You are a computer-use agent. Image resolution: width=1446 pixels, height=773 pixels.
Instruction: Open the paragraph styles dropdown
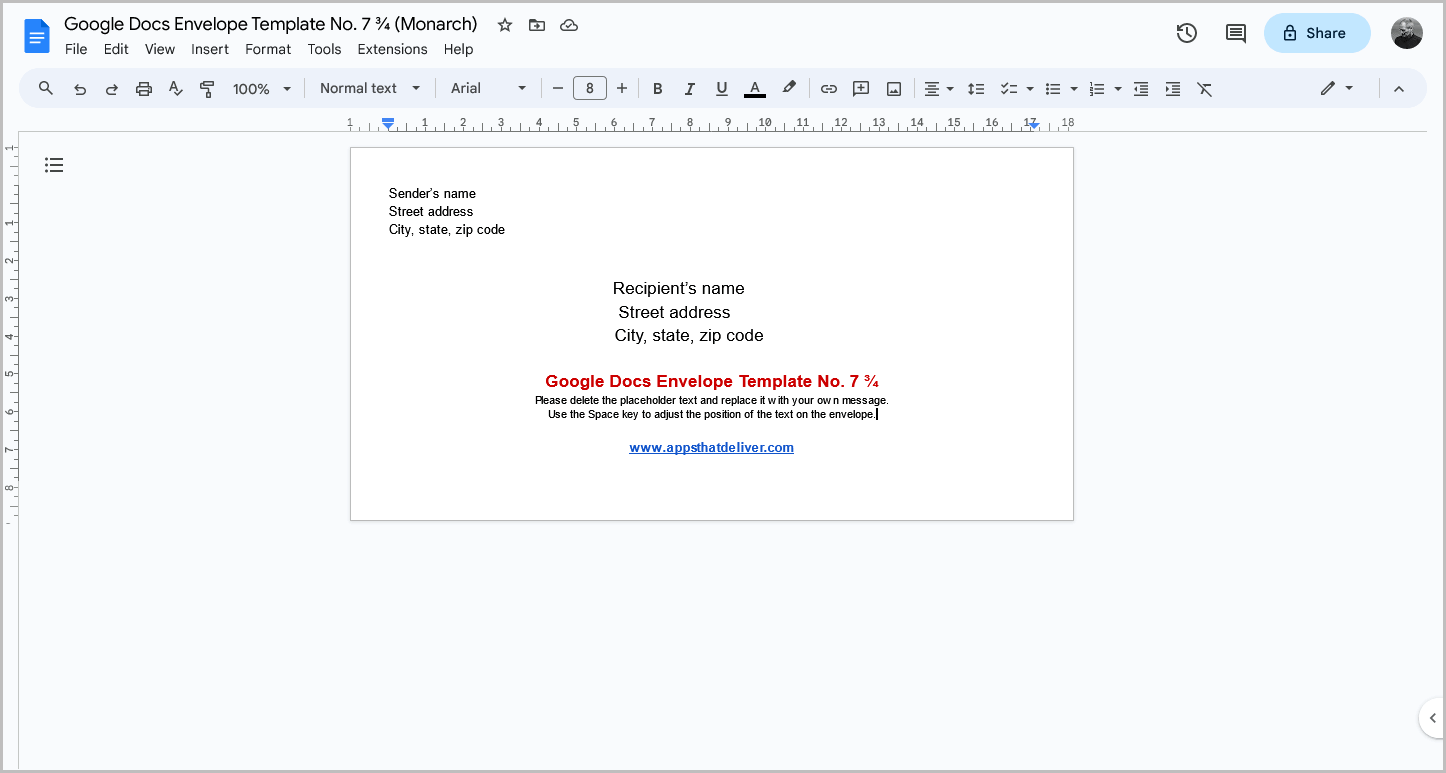pos(369,88)
